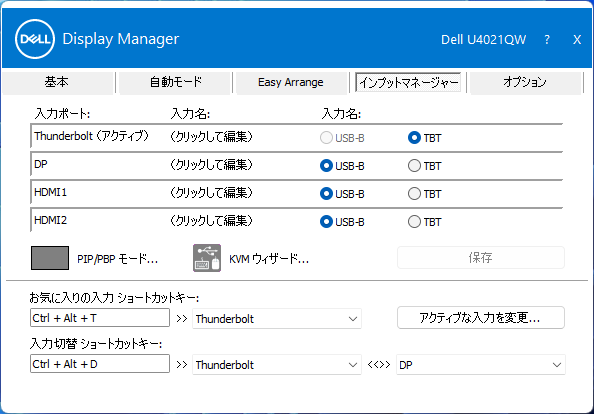
Task: Open the DP input switch dropdown
Action: click(481, 365)
